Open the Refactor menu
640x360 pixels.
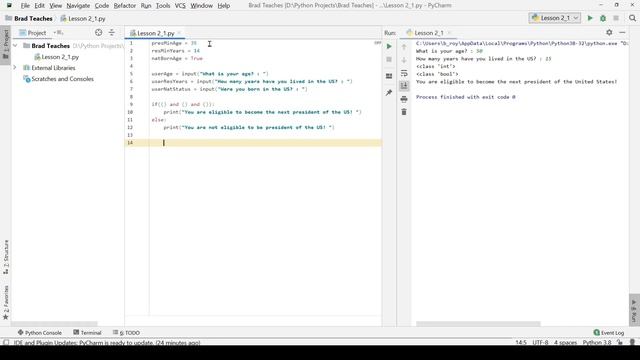pos(124,6)
